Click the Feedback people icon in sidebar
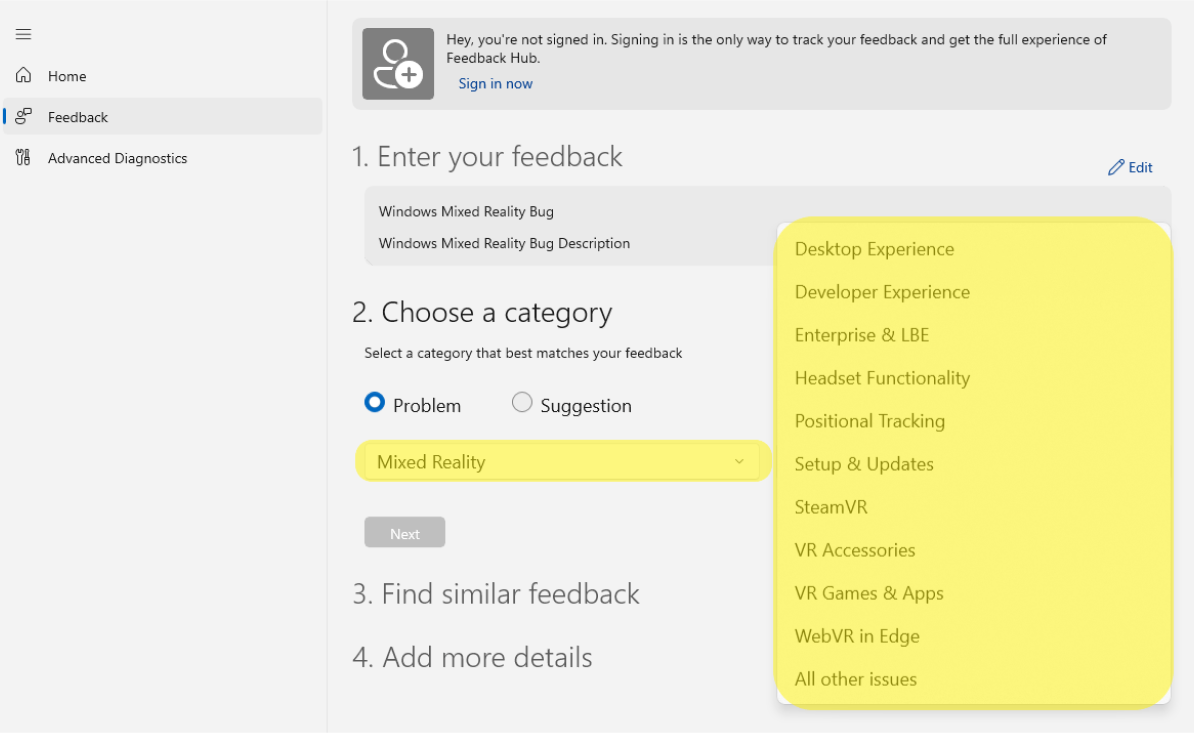 point(24,116)
